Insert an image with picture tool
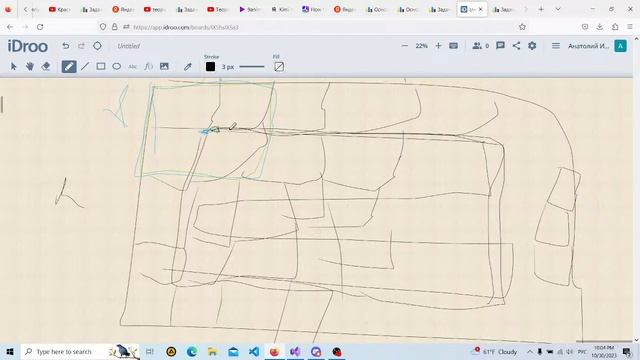Image resolution: width=640 pixels, height=360 pixels. (x=164, y=66)
